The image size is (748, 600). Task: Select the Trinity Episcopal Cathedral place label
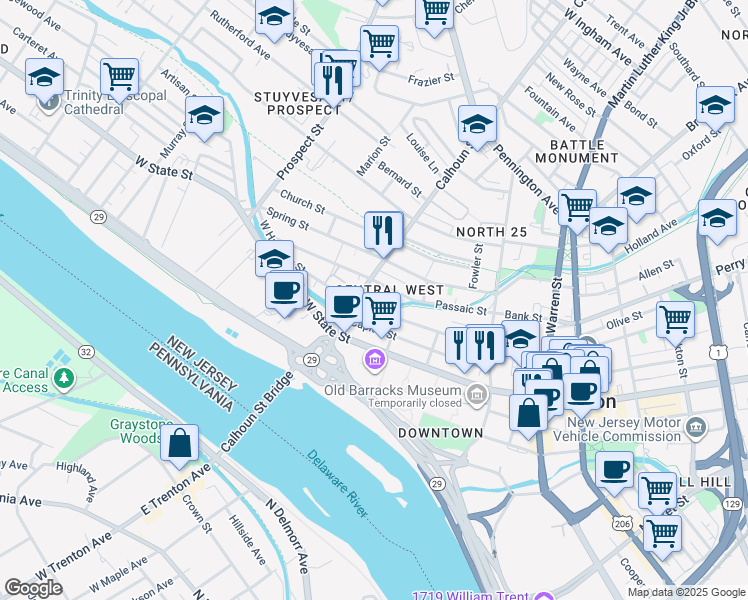tap(115, 103)
